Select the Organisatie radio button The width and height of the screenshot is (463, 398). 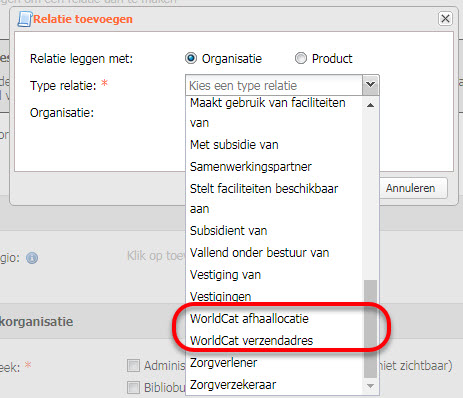coord(191,58)
